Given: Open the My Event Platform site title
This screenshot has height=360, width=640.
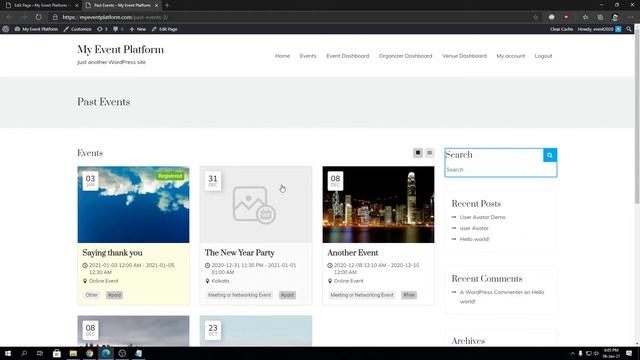Looking at the screenshot, I should coord(120,50).
